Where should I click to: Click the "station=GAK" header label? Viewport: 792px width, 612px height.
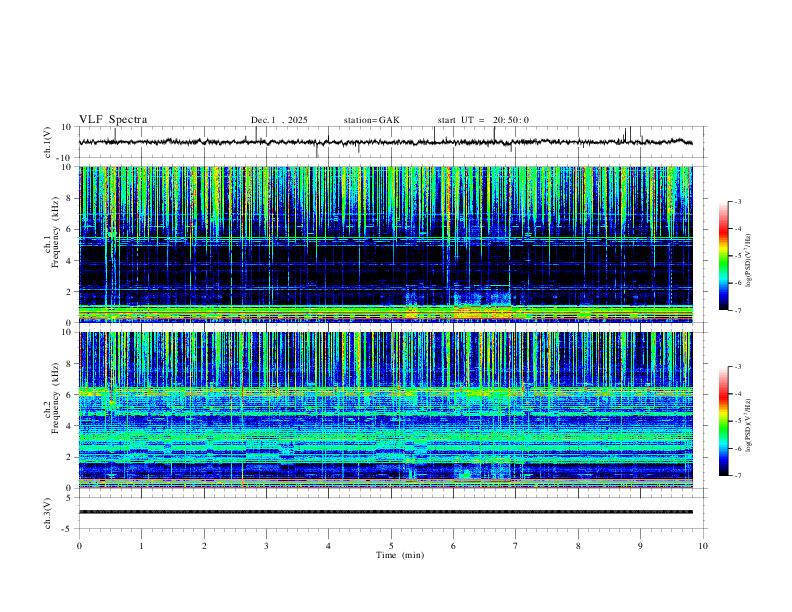pyautogui.click(x=371, y=120)
